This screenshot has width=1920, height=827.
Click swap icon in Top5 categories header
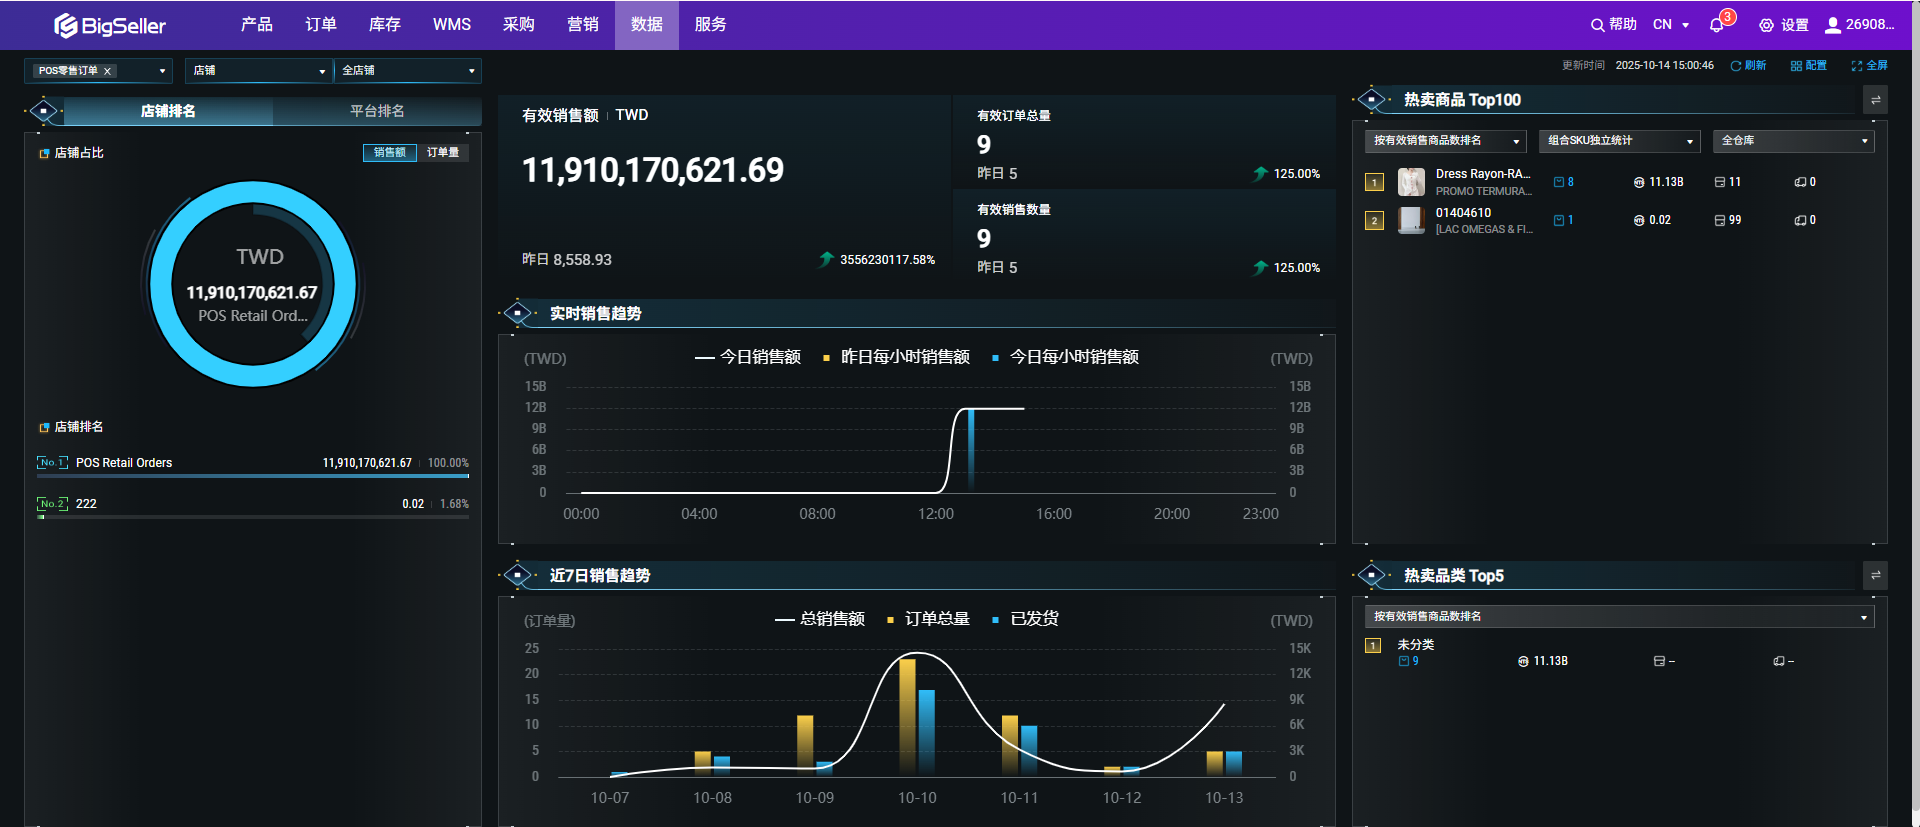[x=1875, y=575]
